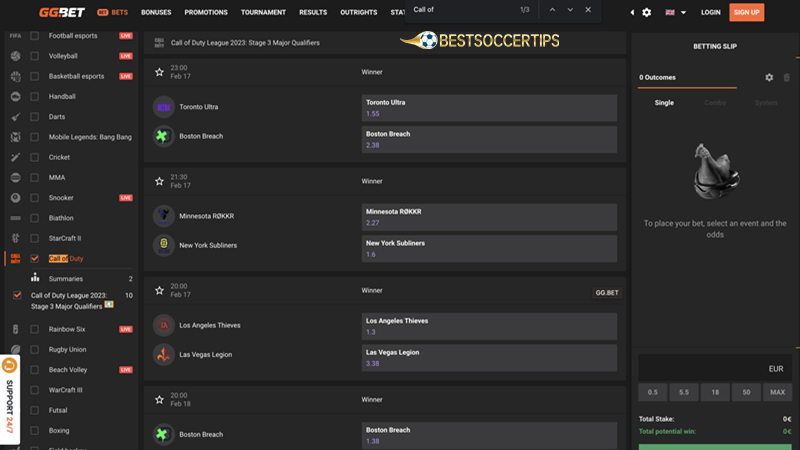The image size is (800, 450).
Task: Open Summaries row under Call of Duty
Action: (x=82, y=279)
